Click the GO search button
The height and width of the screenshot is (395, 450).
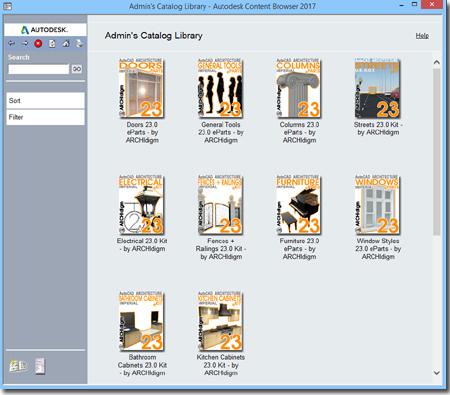click(77, 69)
